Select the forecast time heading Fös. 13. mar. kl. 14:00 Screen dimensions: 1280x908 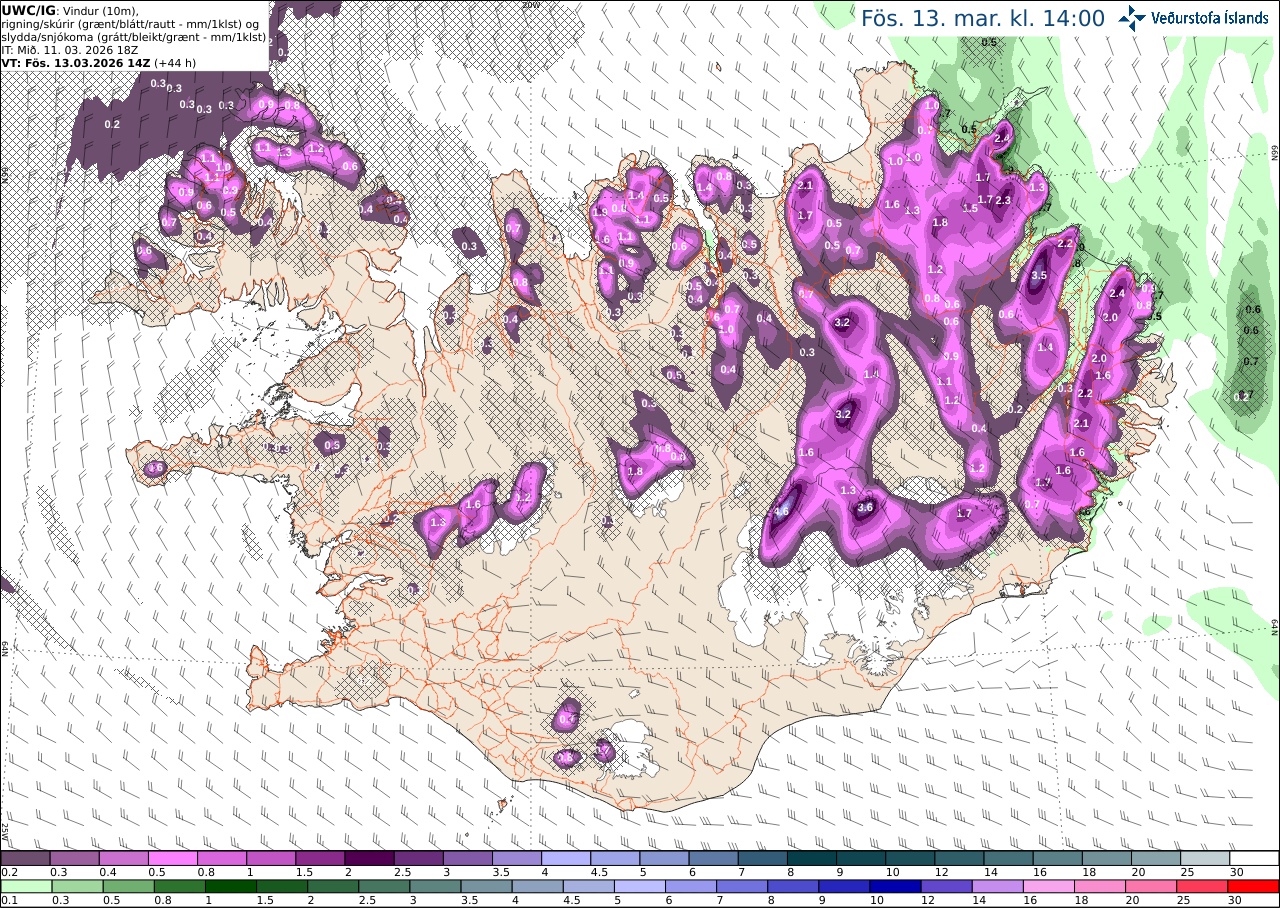point(983,18)
